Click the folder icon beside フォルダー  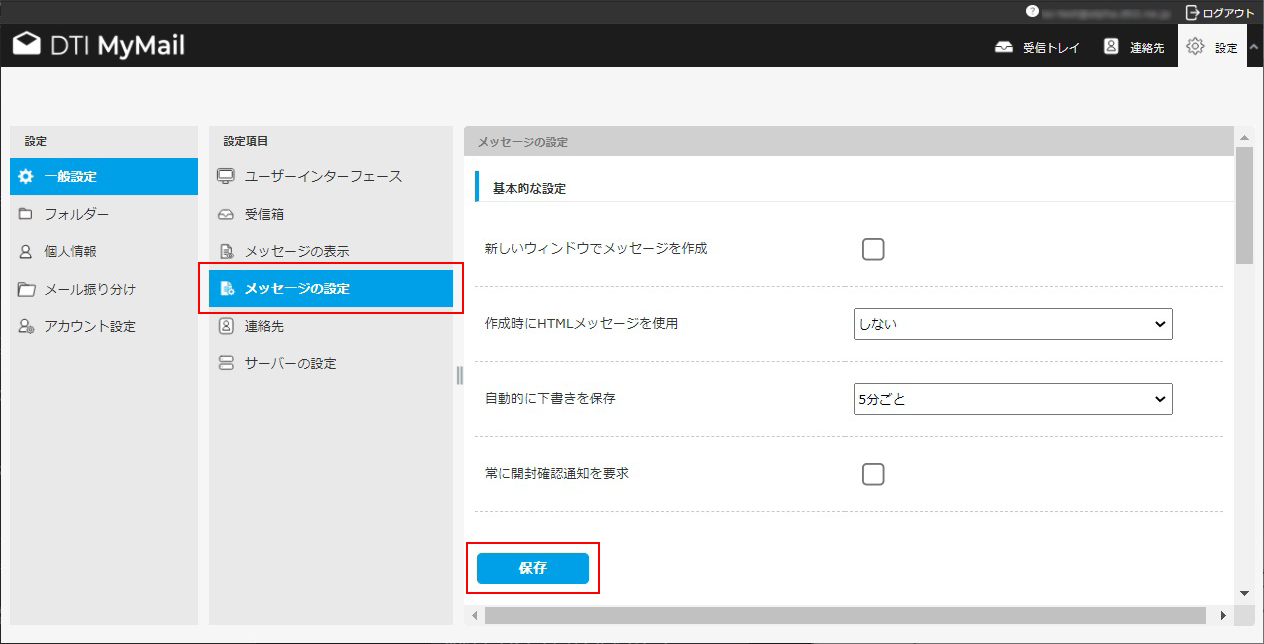(27, 214)
